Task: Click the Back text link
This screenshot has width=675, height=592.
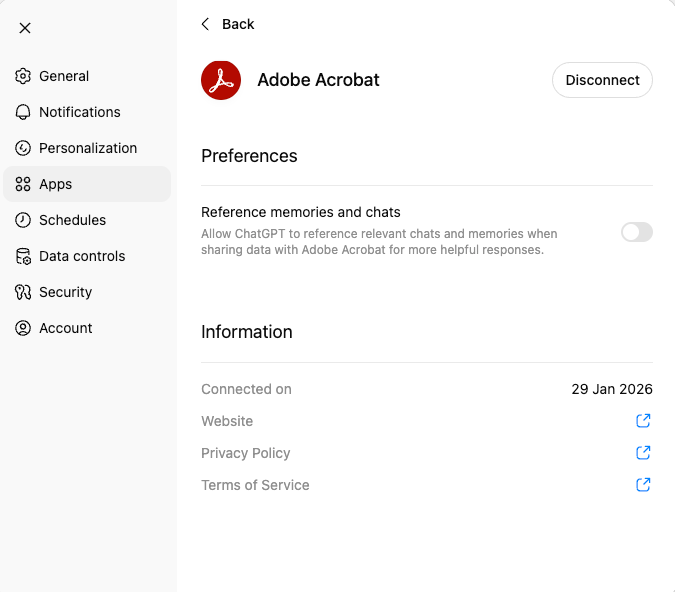Action: pyautogui.click(x=238, y=24)
